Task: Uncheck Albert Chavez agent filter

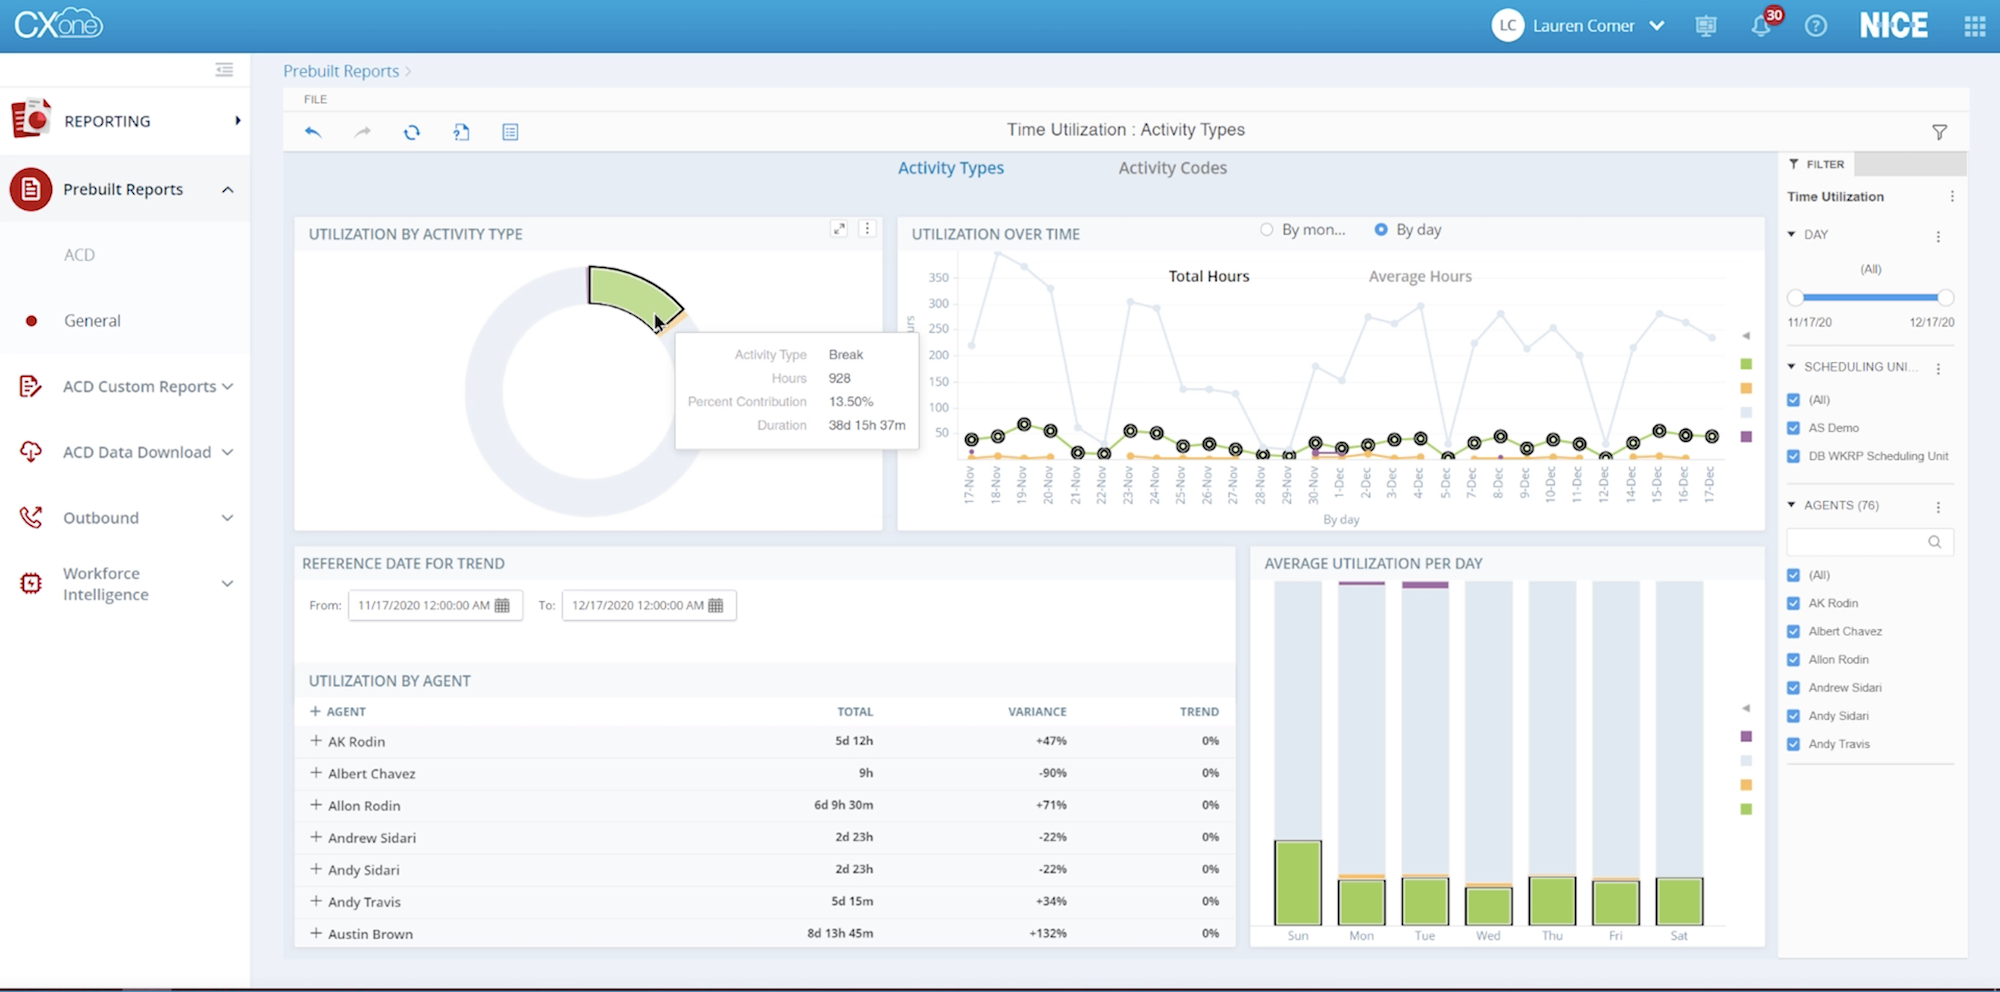Action: pyautogui.click(x=1794, y=631)
